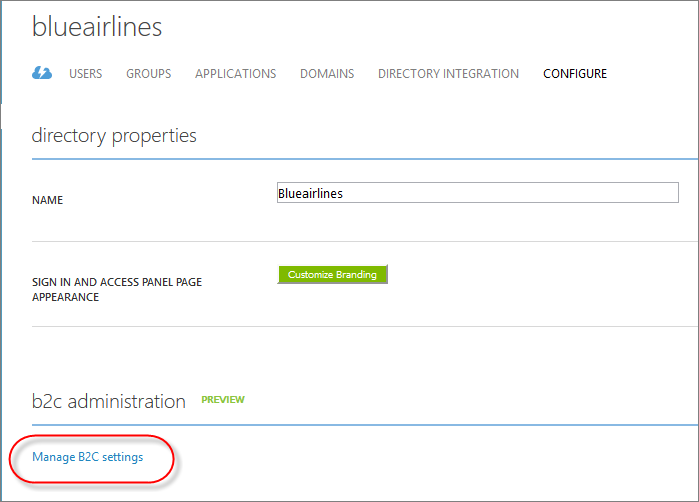
Task: Click the word settings in B2C link
Action: click(x=123, y=457)
